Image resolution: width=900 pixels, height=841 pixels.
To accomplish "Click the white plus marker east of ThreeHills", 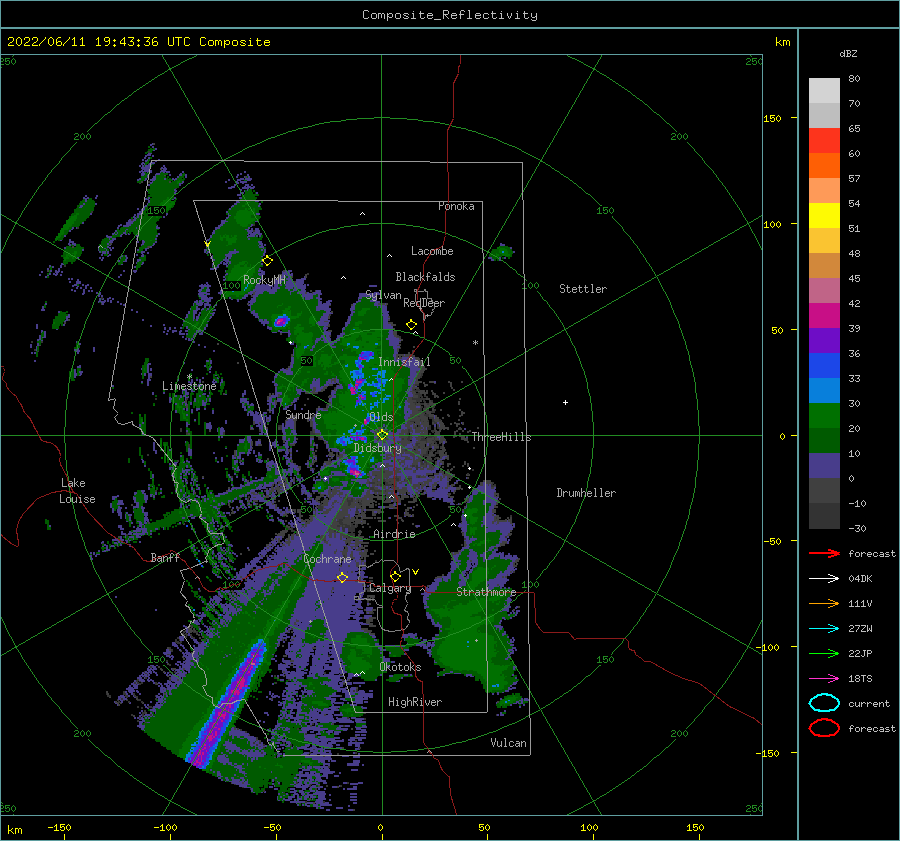I will pyautogui.click(x=565, y=402).
